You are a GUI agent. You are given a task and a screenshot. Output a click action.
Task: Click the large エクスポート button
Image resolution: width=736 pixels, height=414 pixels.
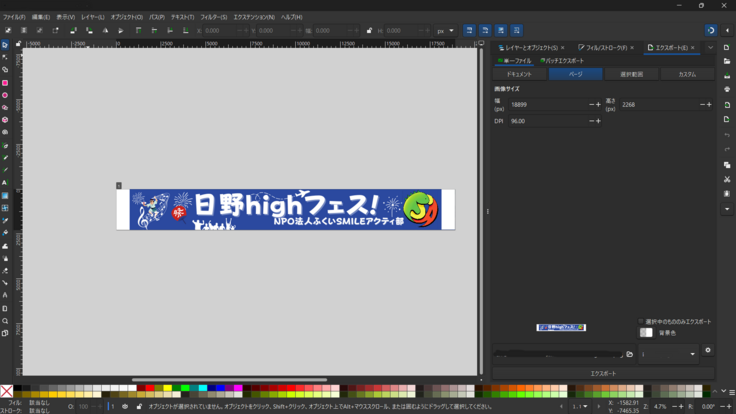602,373
